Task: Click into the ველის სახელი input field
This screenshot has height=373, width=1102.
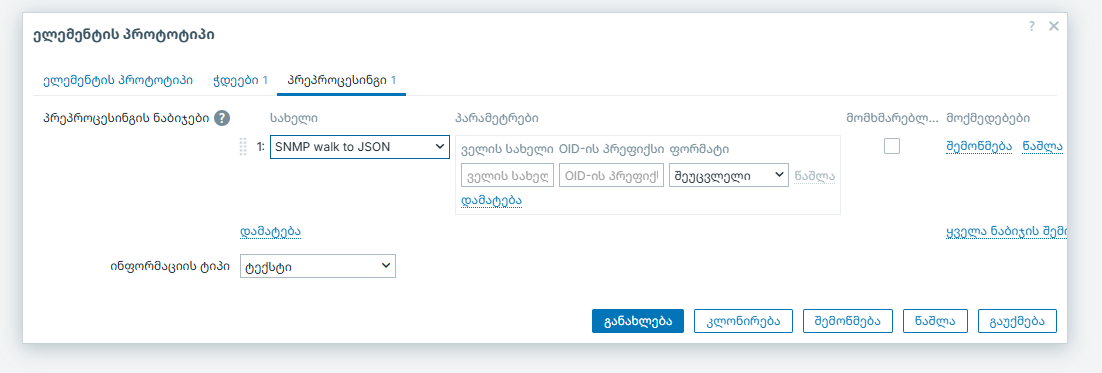Action: (507, 176)
